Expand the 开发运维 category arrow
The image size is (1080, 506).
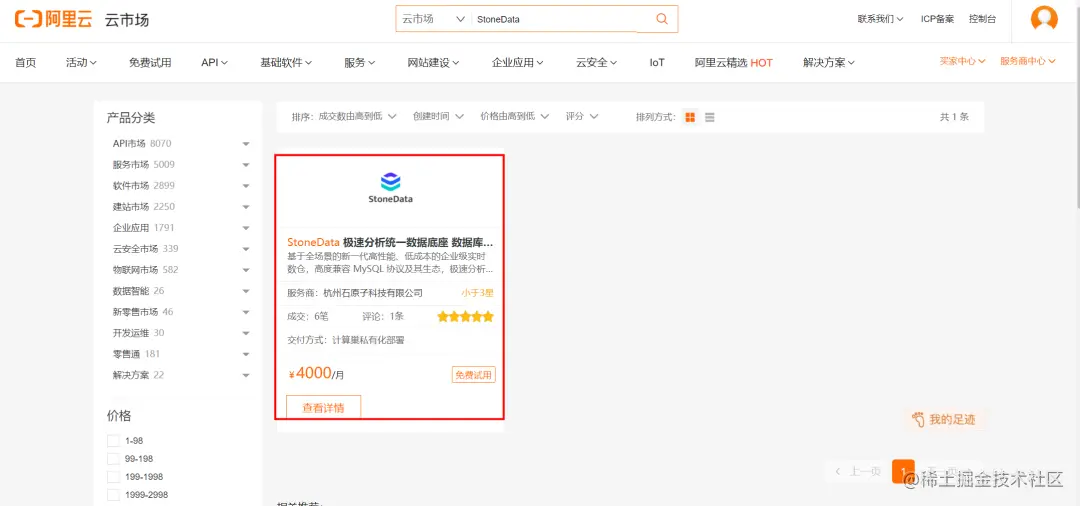pos(246,333)
